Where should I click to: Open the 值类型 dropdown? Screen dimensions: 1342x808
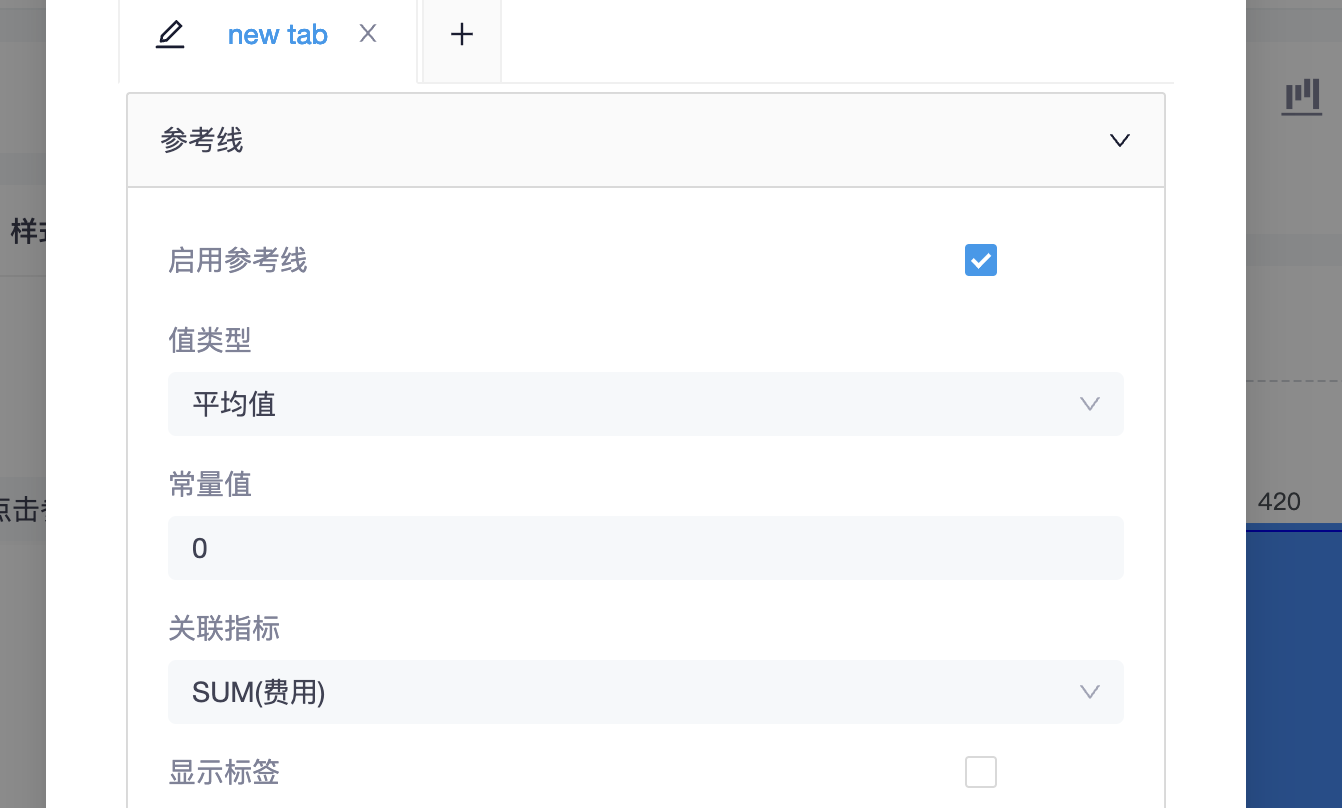[645, 404]
